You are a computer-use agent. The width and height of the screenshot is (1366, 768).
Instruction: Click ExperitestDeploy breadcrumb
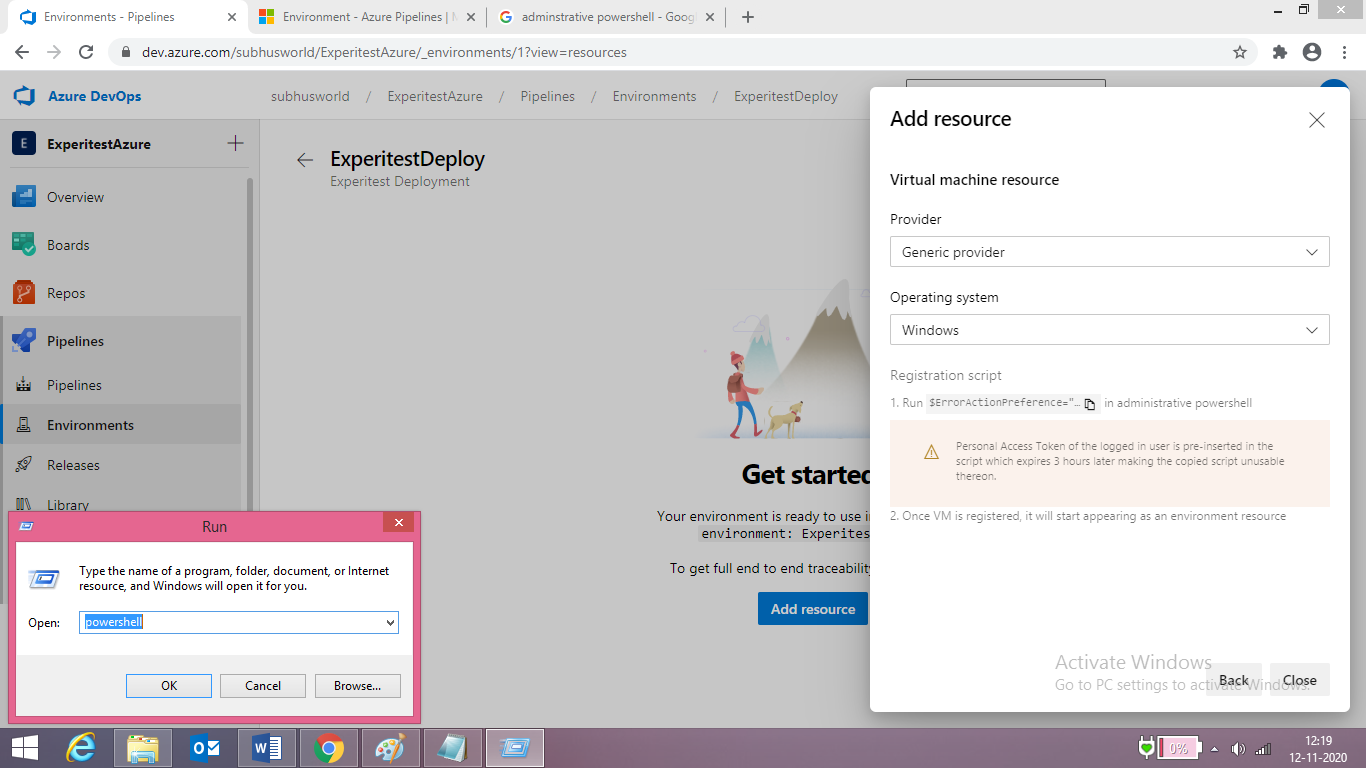tap(786, 96)
